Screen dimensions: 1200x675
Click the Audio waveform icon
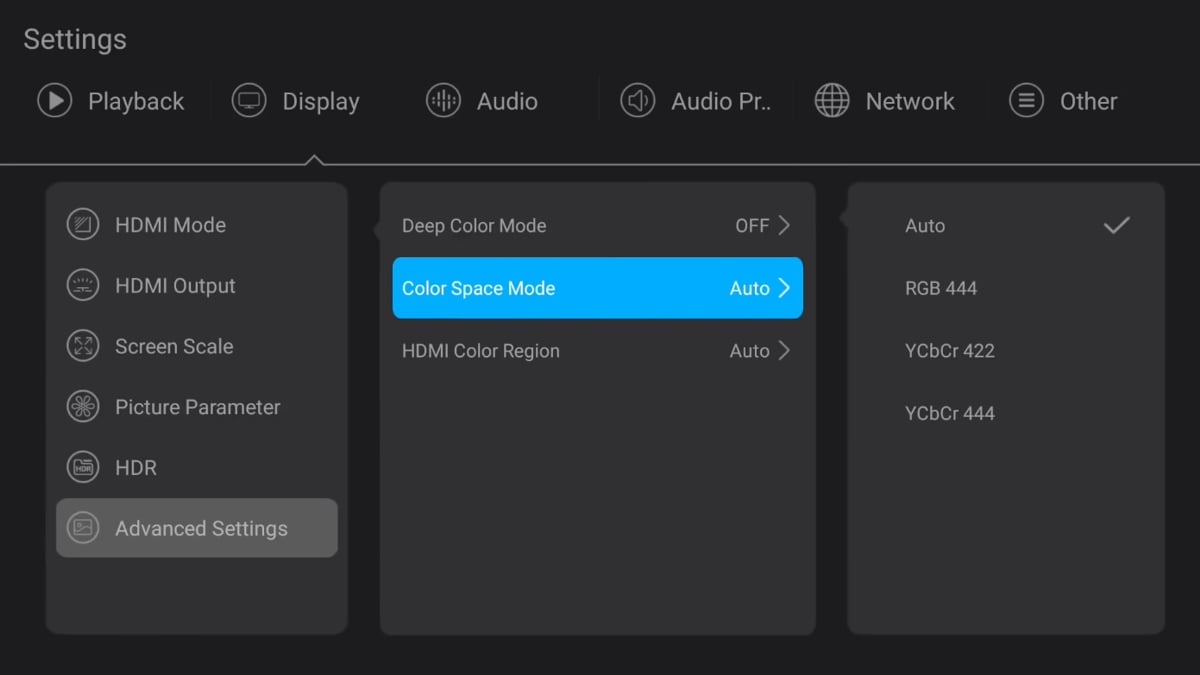coord(443,101)
